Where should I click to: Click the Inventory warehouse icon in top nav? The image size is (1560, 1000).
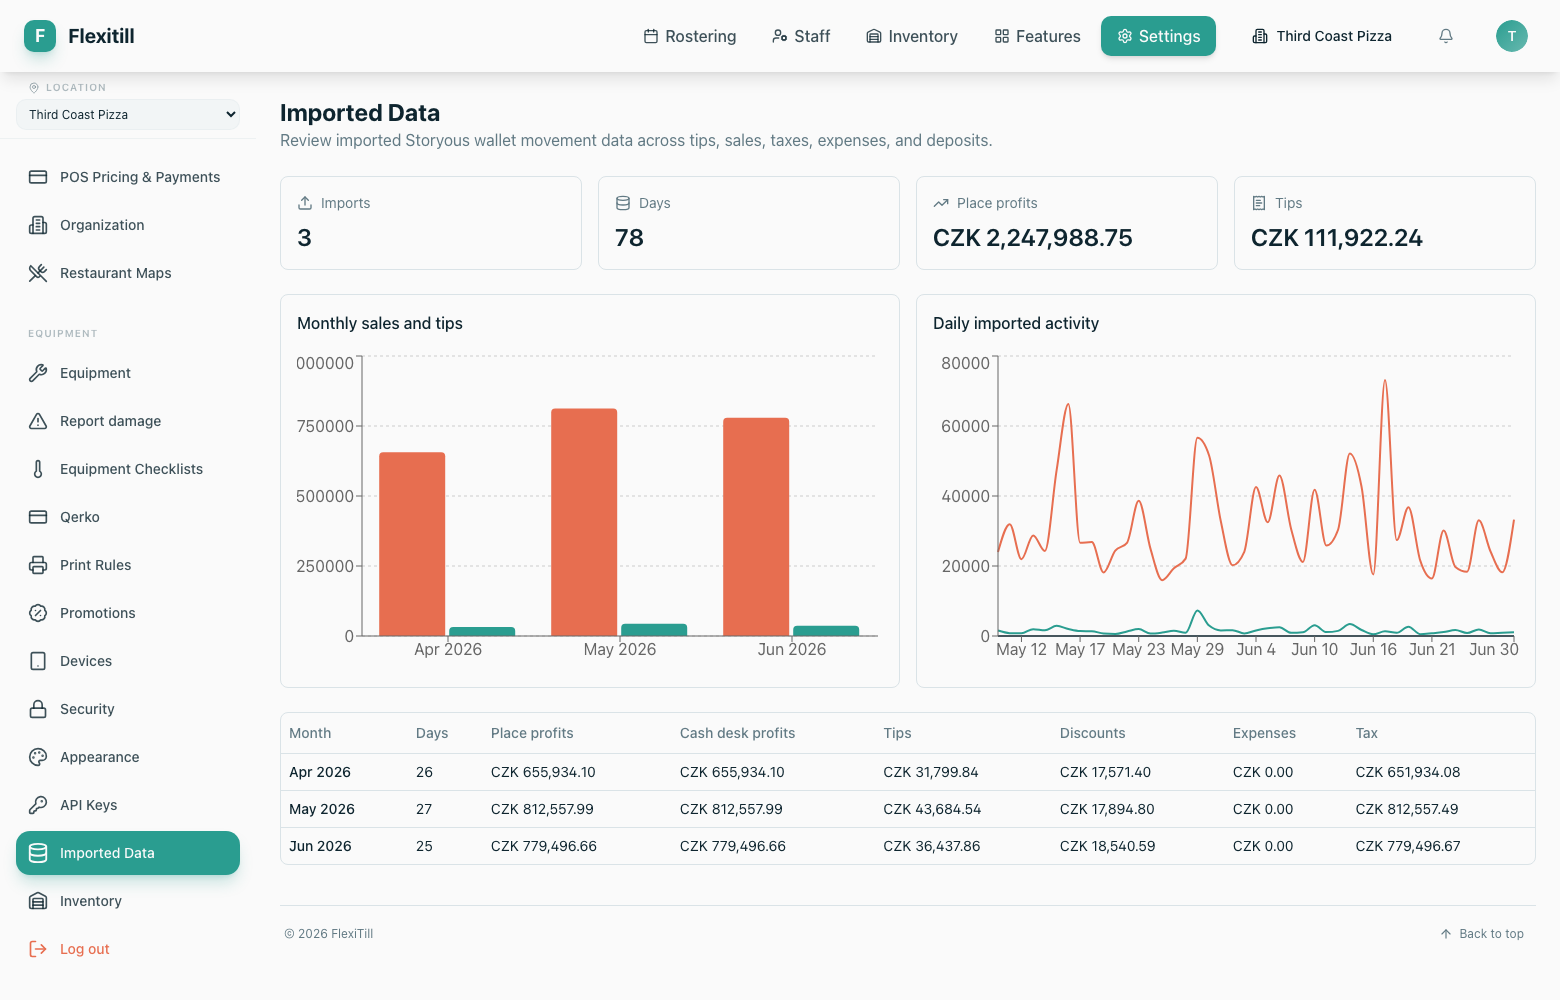click(x=874, y=36)
